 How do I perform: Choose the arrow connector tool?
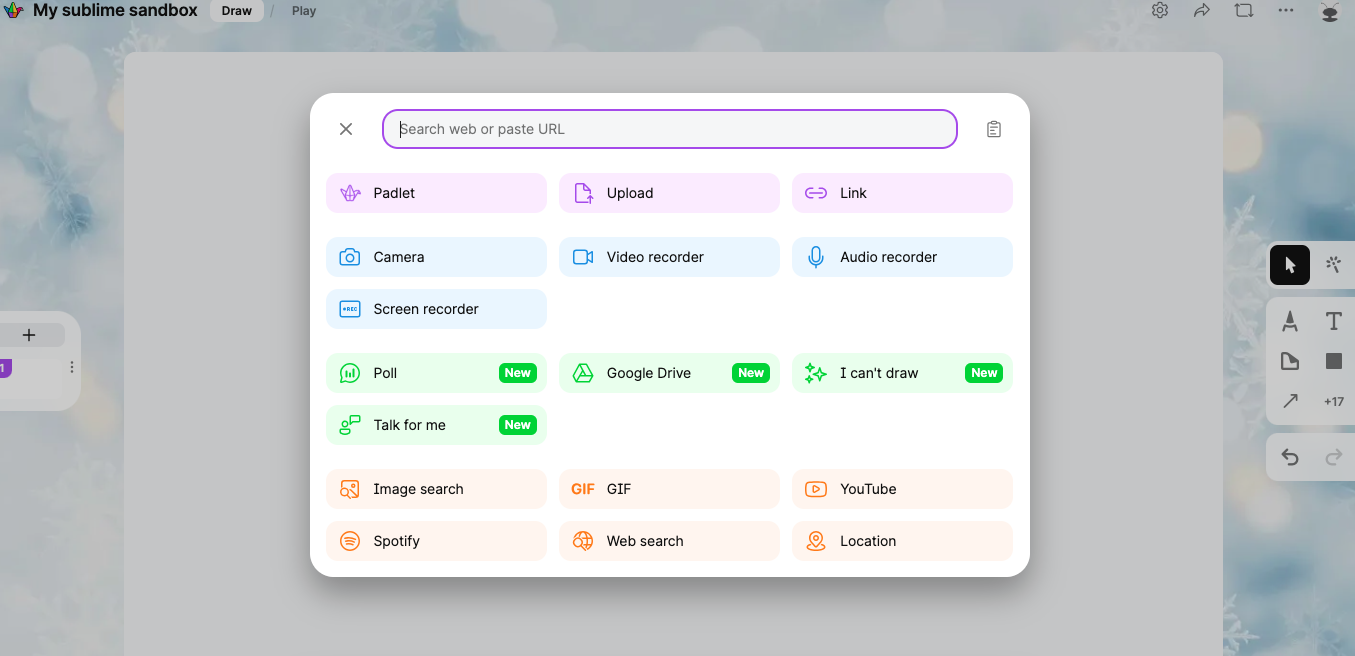(x=1289, y=401)
